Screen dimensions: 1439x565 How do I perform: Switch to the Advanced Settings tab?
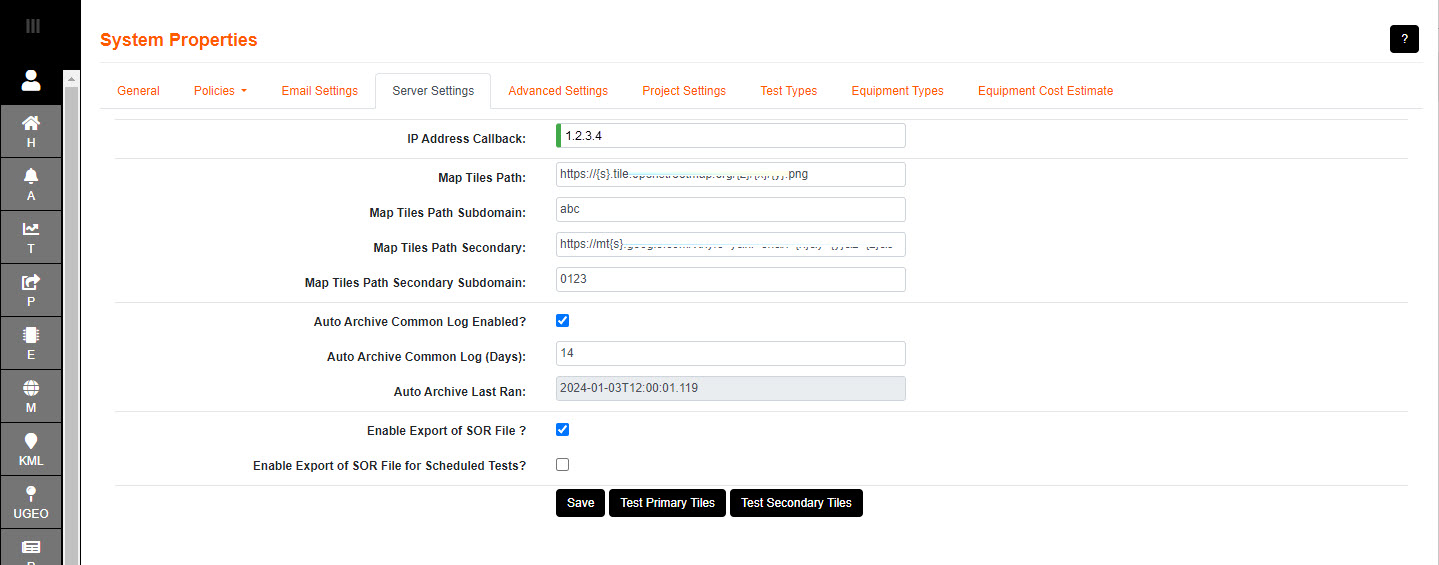point(557,91)
